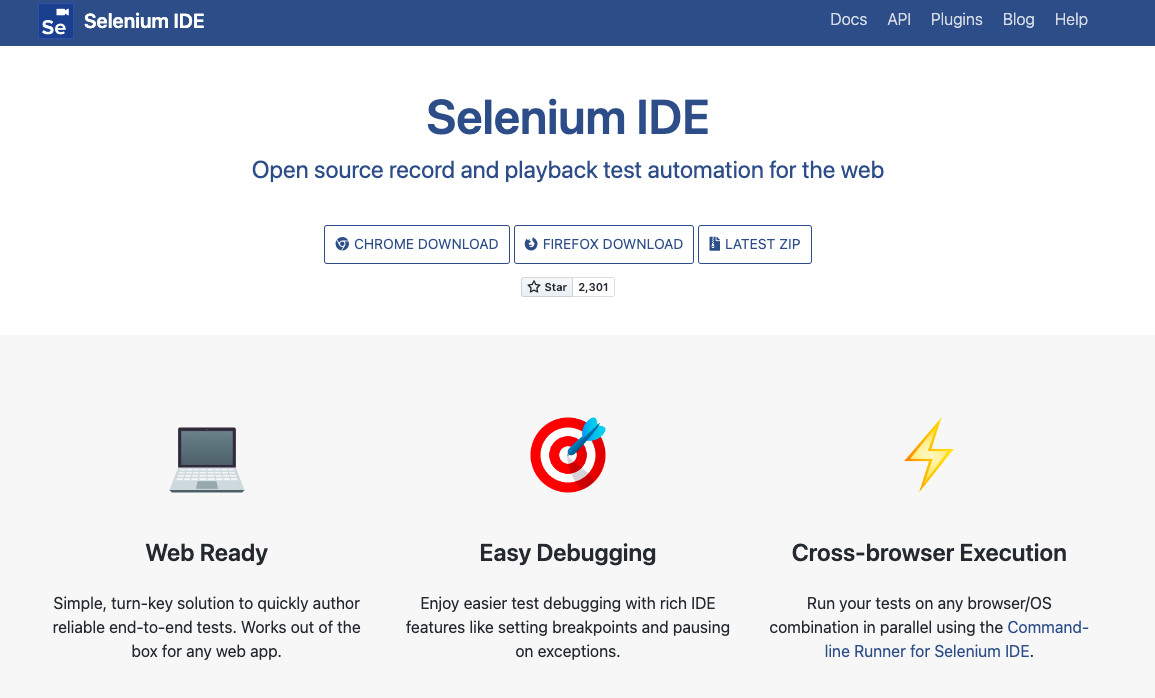Click the Cross-browser Execution heading

(929, 553)
